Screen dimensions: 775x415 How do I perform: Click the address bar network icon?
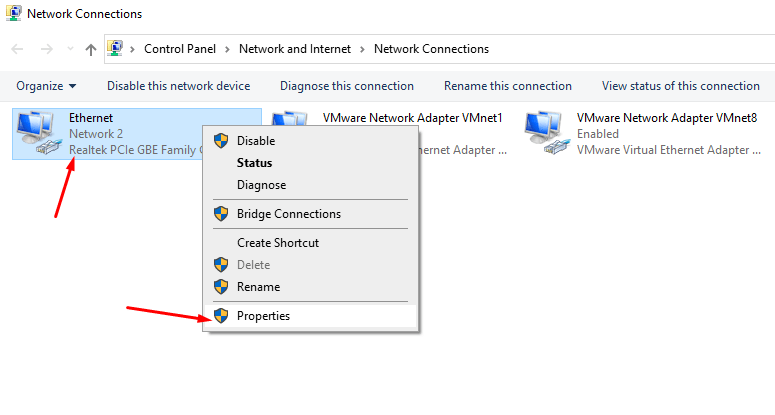pyautogui.click(x=116, y=48)
